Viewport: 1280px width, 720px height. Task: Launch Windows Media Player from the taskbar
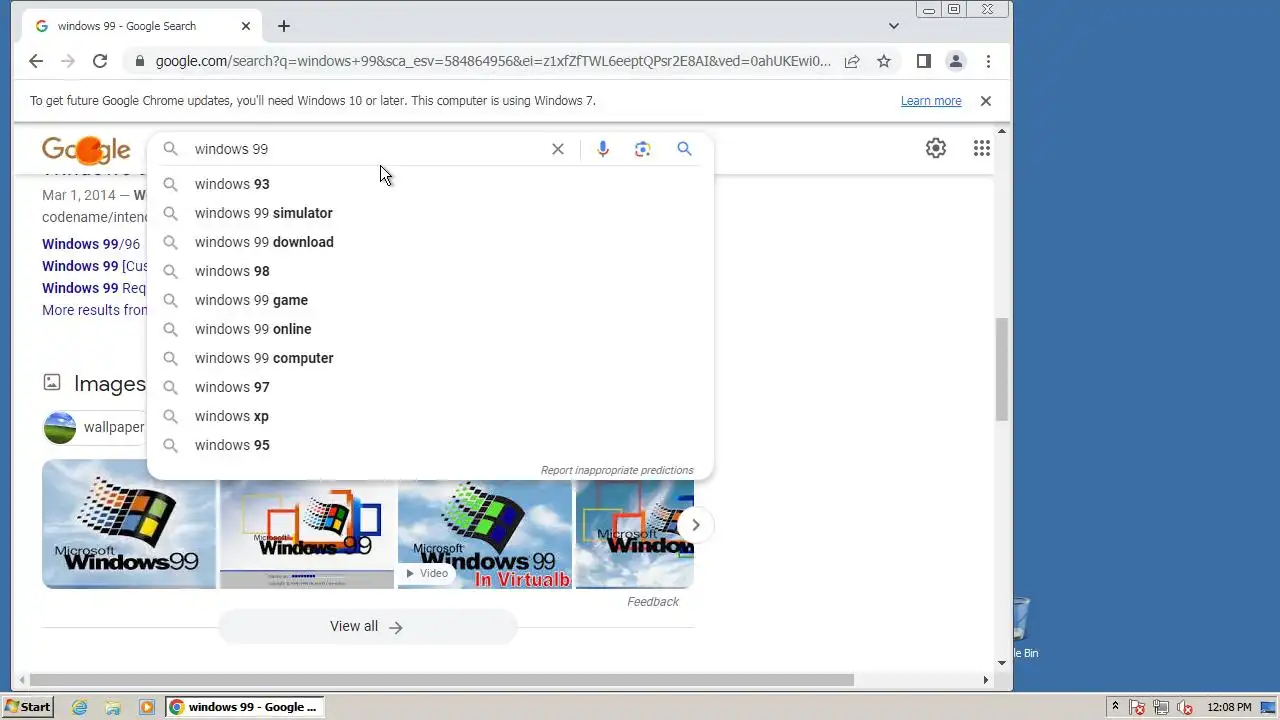147,707
